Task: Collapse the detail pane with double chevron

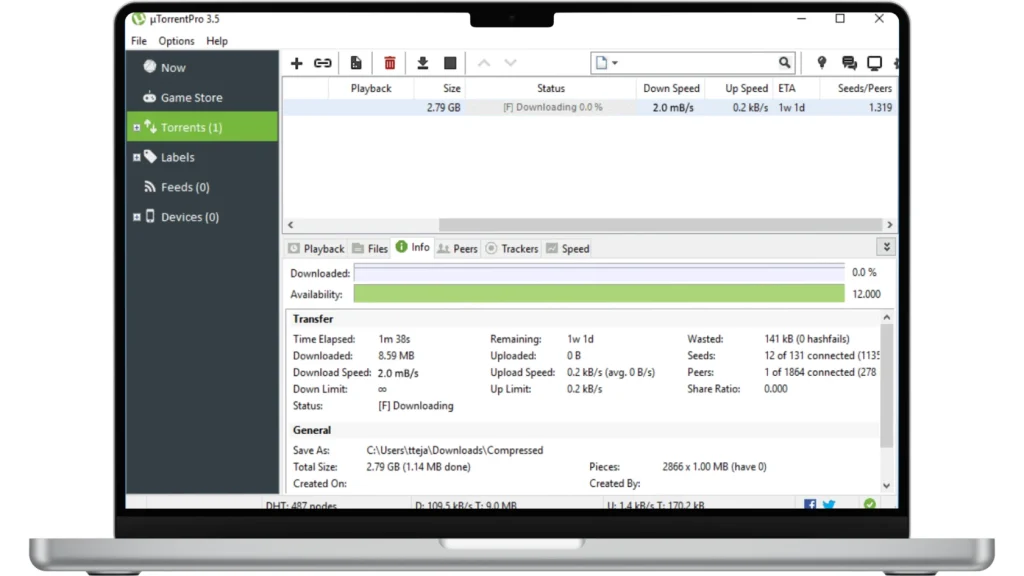Action: 886,247
